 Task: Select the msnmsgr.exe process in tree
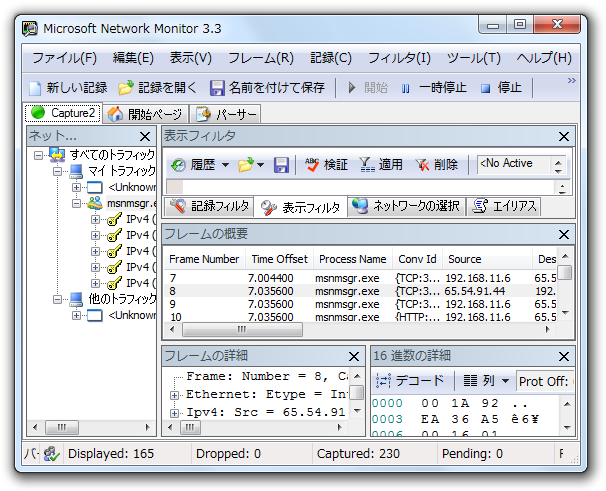(131, 203)
